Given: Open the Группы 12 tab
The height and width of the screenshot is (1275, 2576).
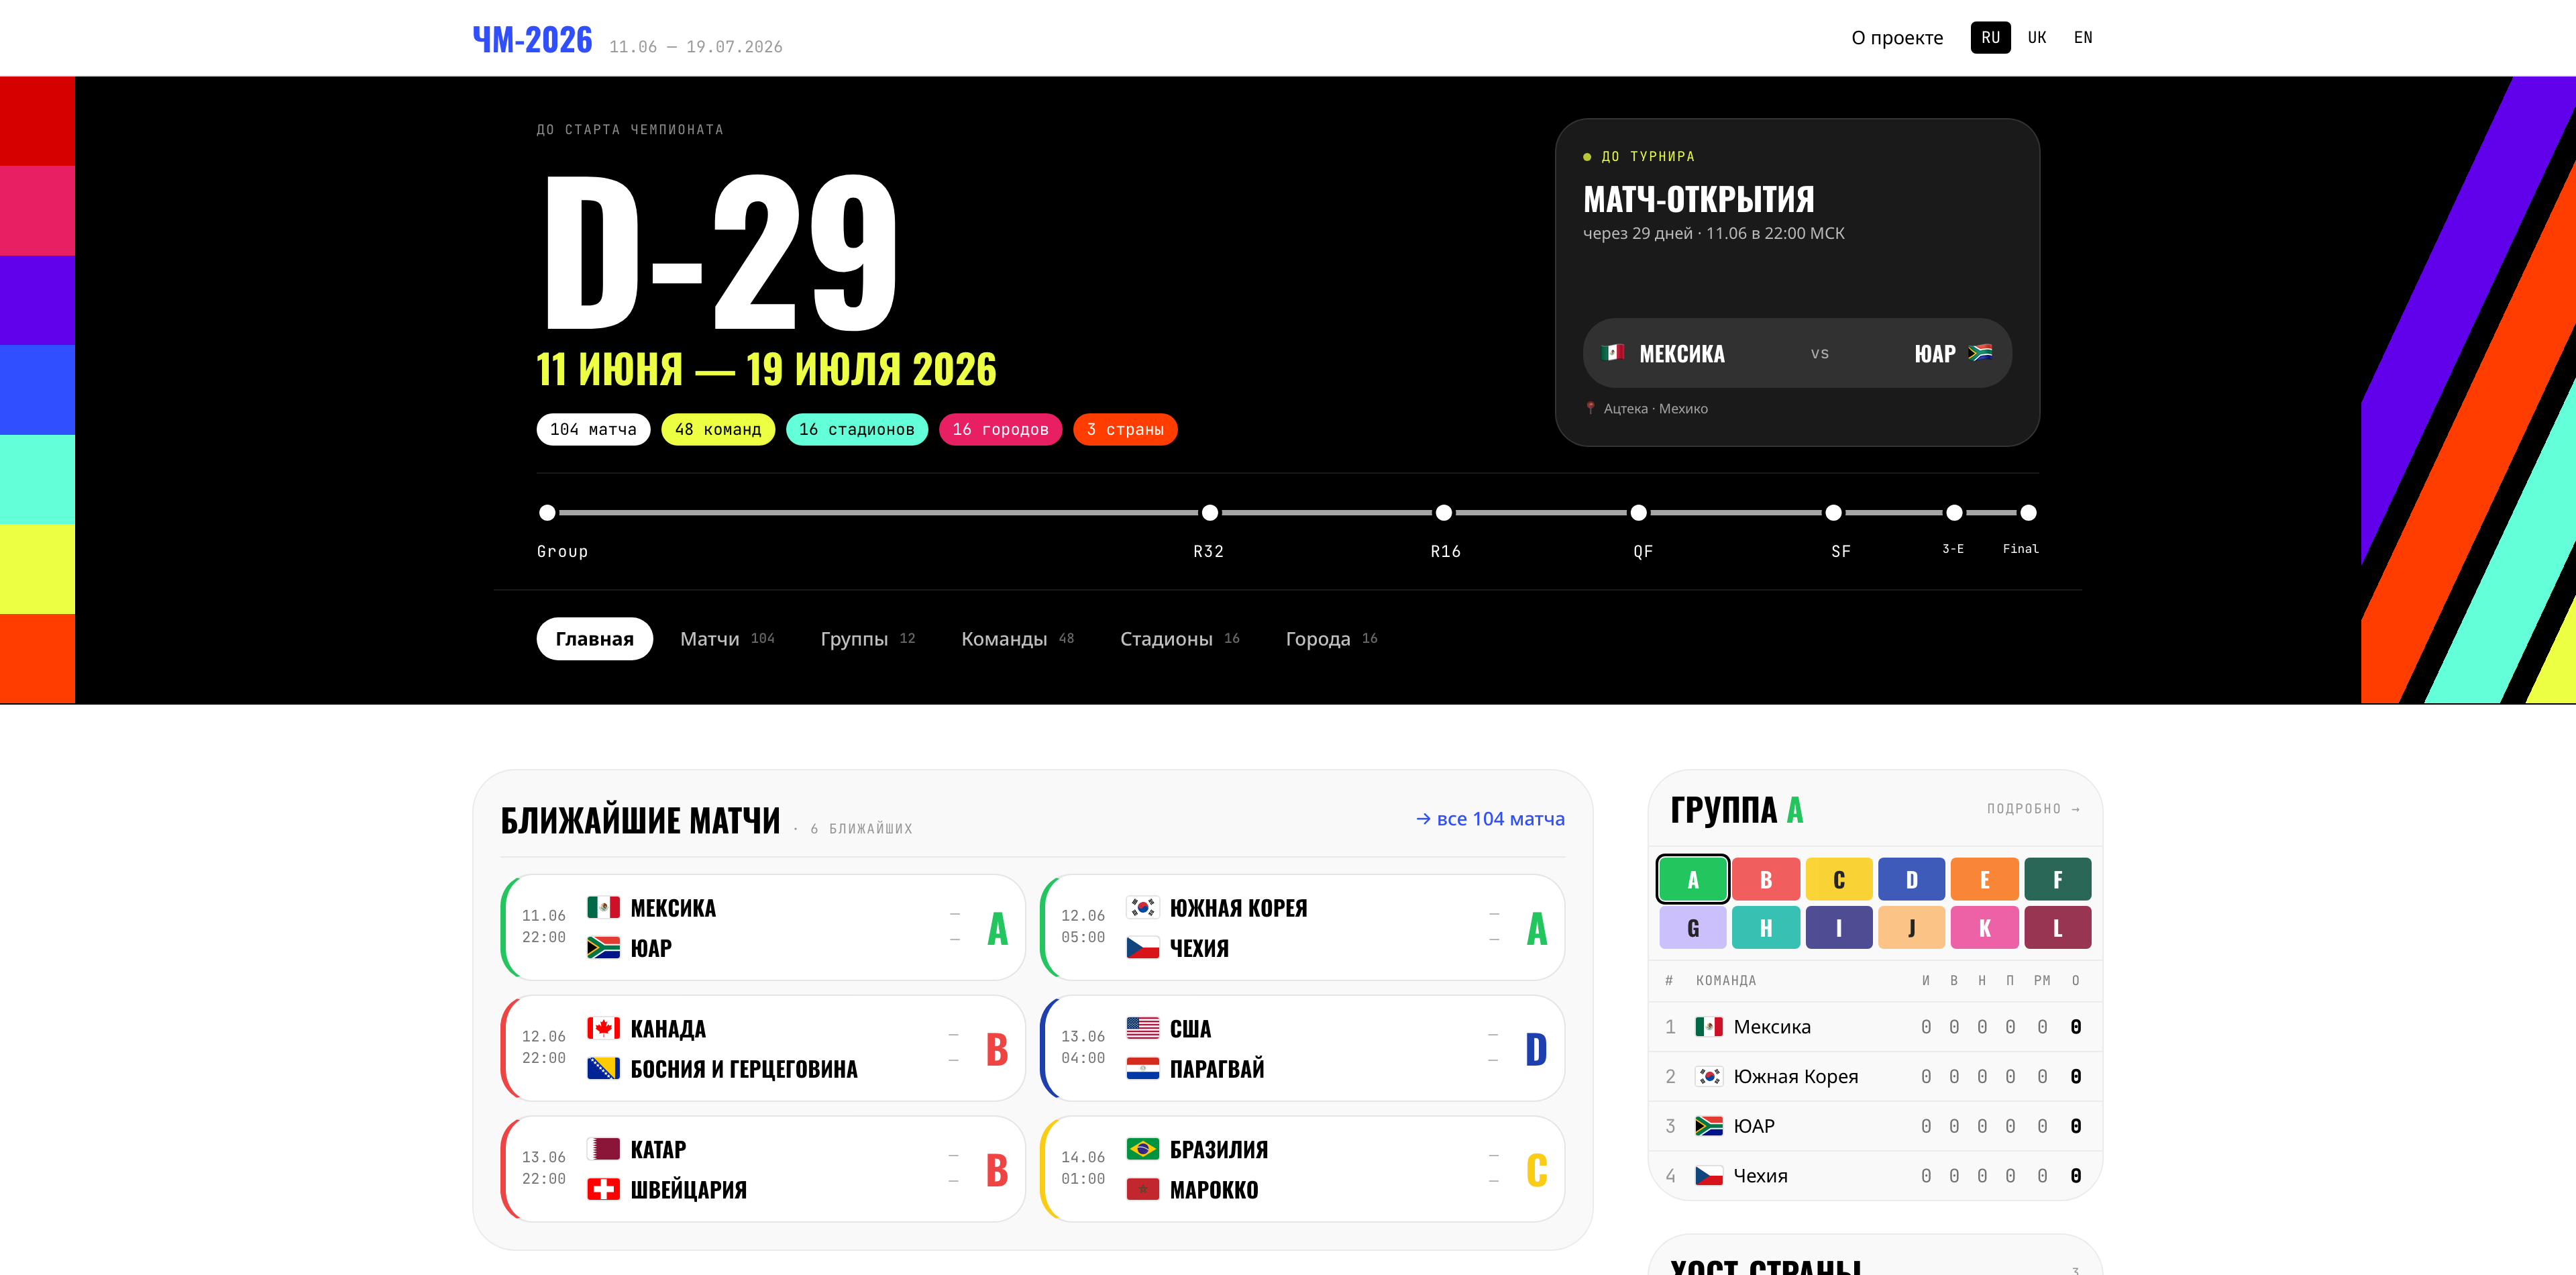Looking at the screenshot, I should (867, 639).
